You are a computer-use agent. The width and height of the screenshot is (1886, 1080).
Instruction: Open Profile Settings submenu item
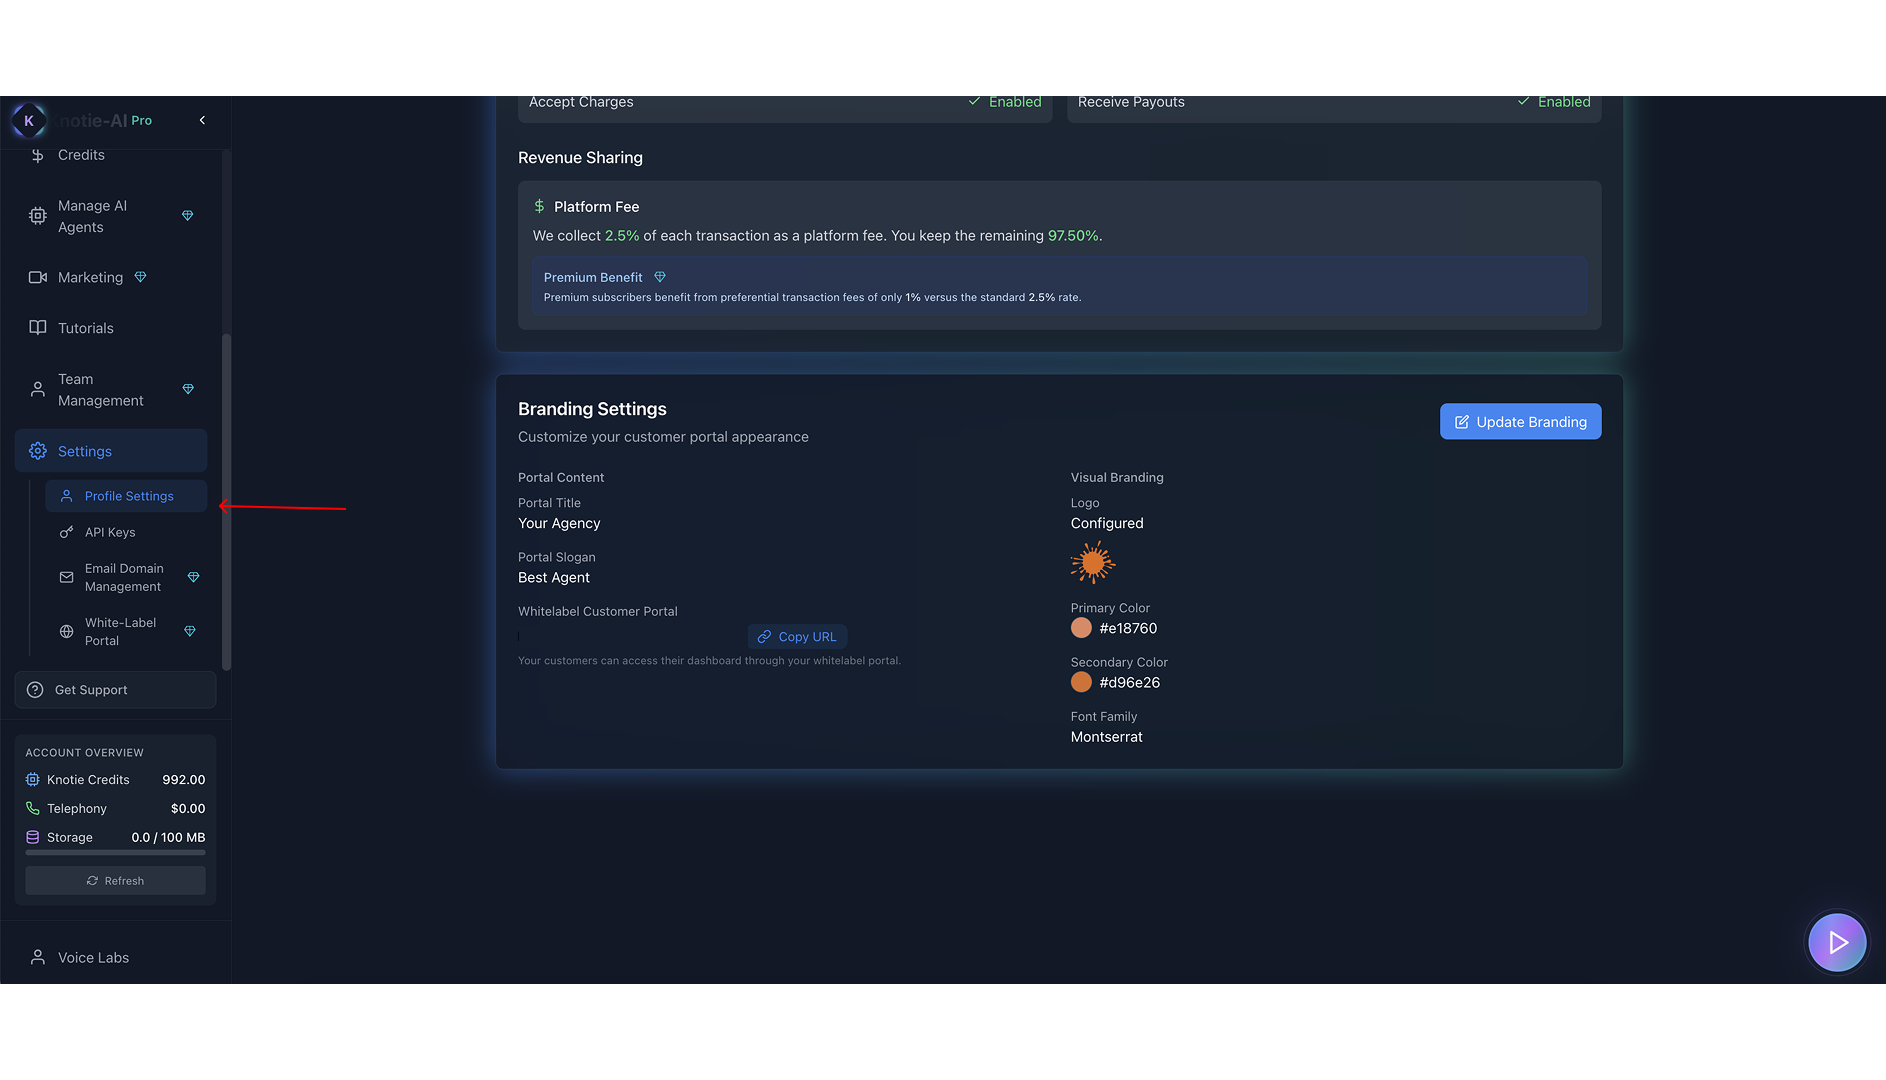pyautogui.click(x=126, y=496)
